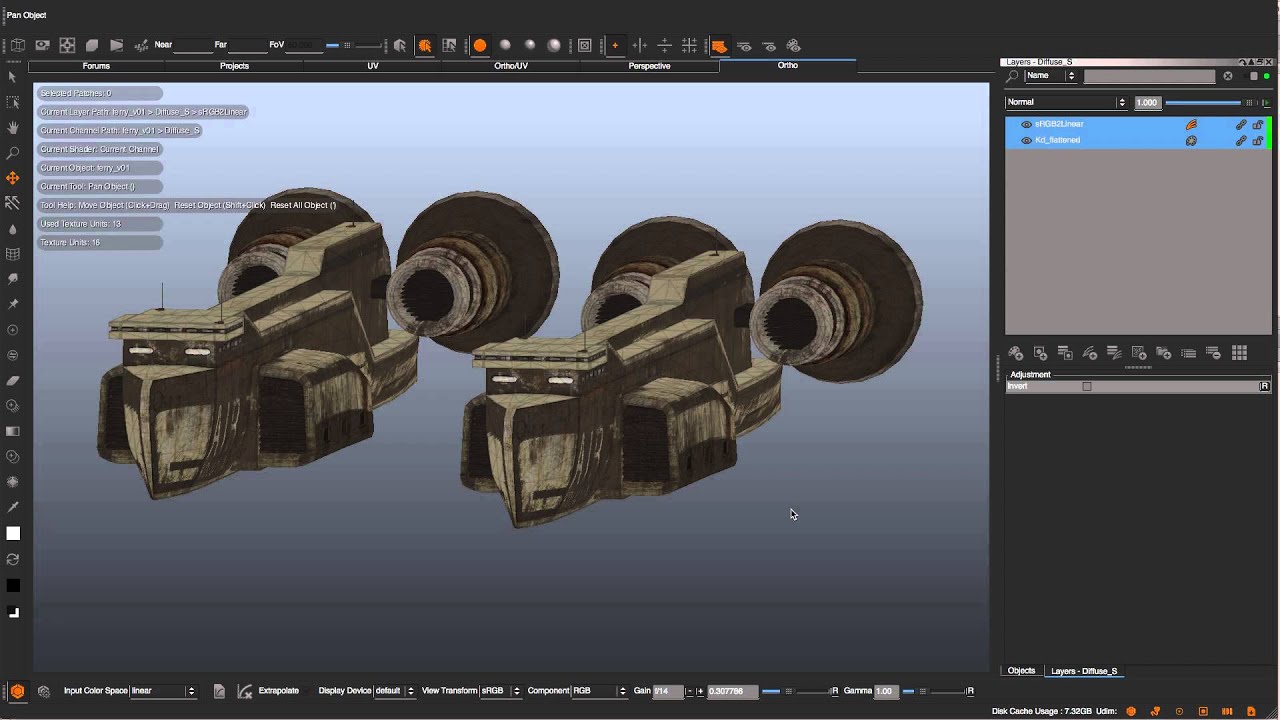
Task: Open the Input Color Space dropdown
Action: pos(163,691)
